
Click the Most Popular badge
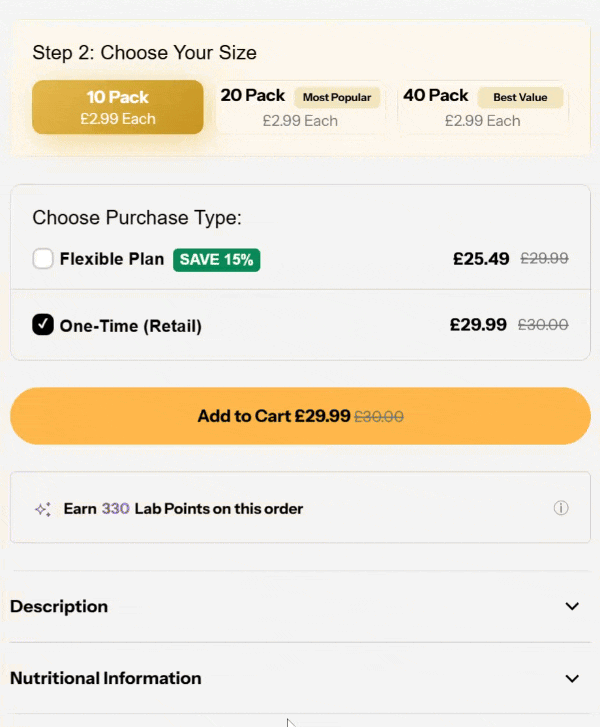[x=337, y=97]
